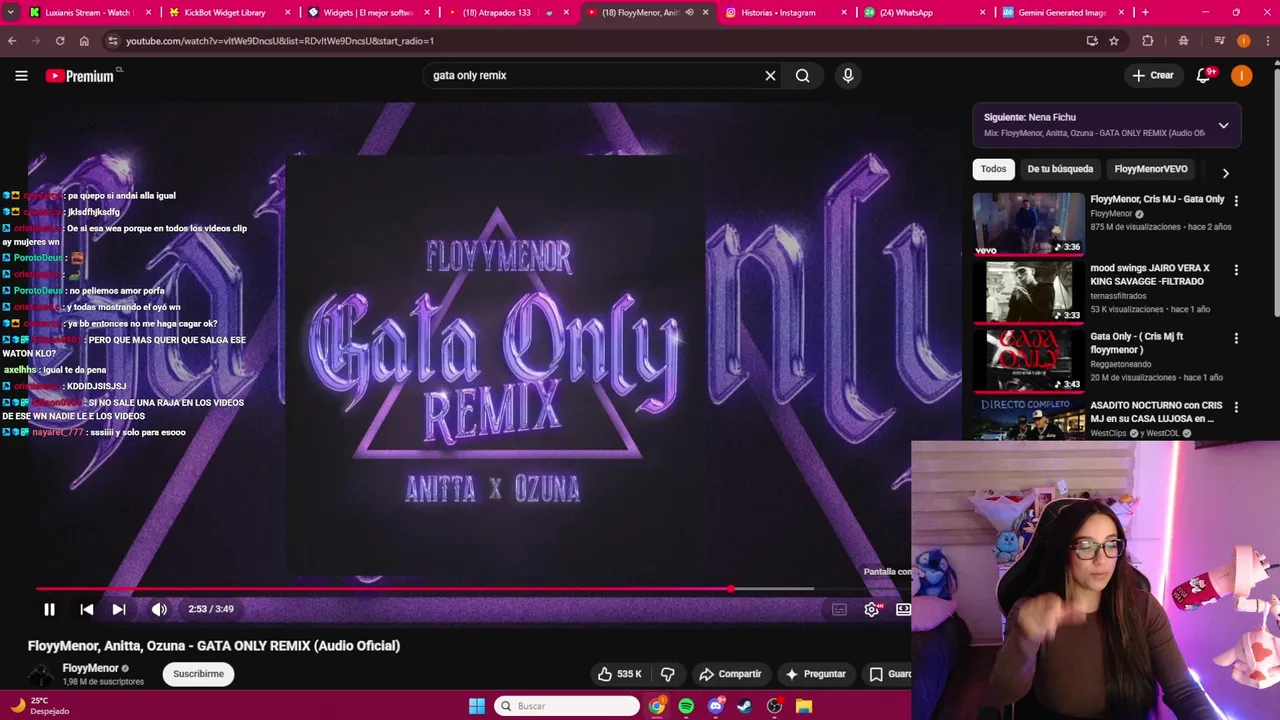The width and height of the screenshot is (1280, 720).
Task: Reload the page with refresh icon
Action: pyautogui.click(x=60, y=41)
